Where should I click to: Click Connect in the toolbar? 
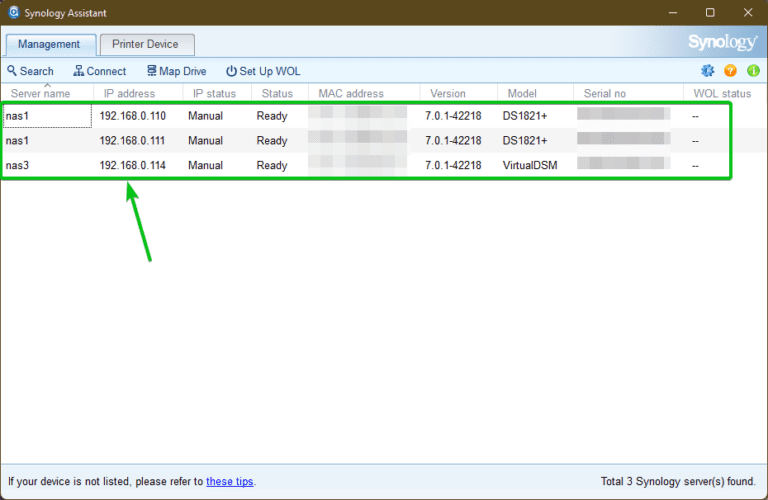coord(99,71)
